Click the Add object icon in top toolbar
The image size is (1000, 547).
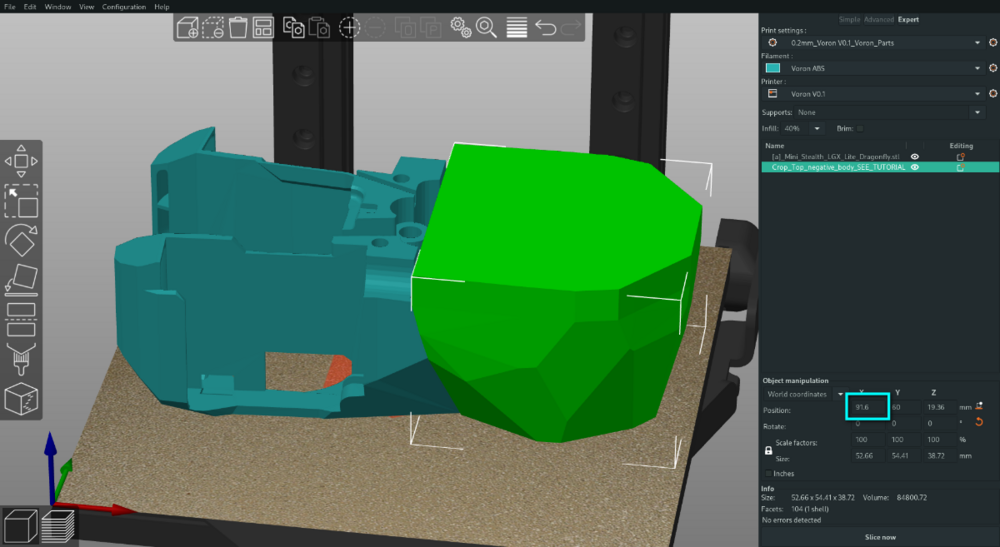(188, 27)
